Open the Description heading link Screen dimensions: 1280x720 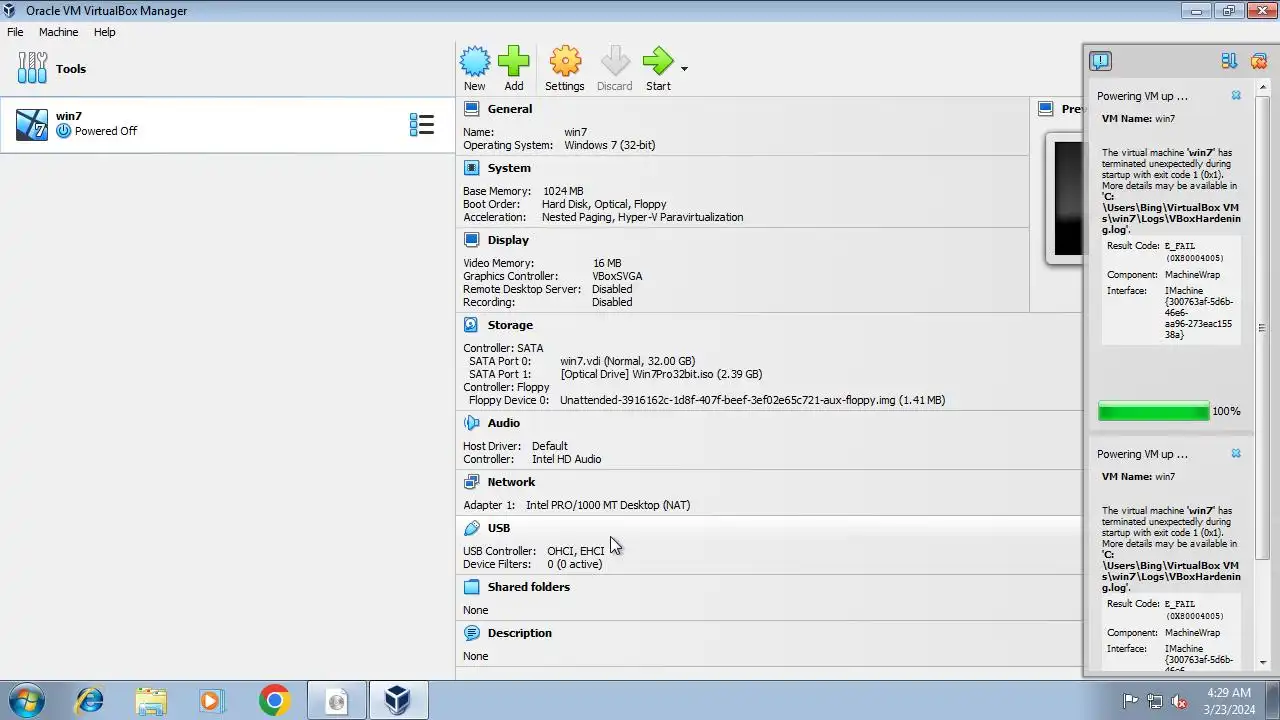[x=520, y=633]
